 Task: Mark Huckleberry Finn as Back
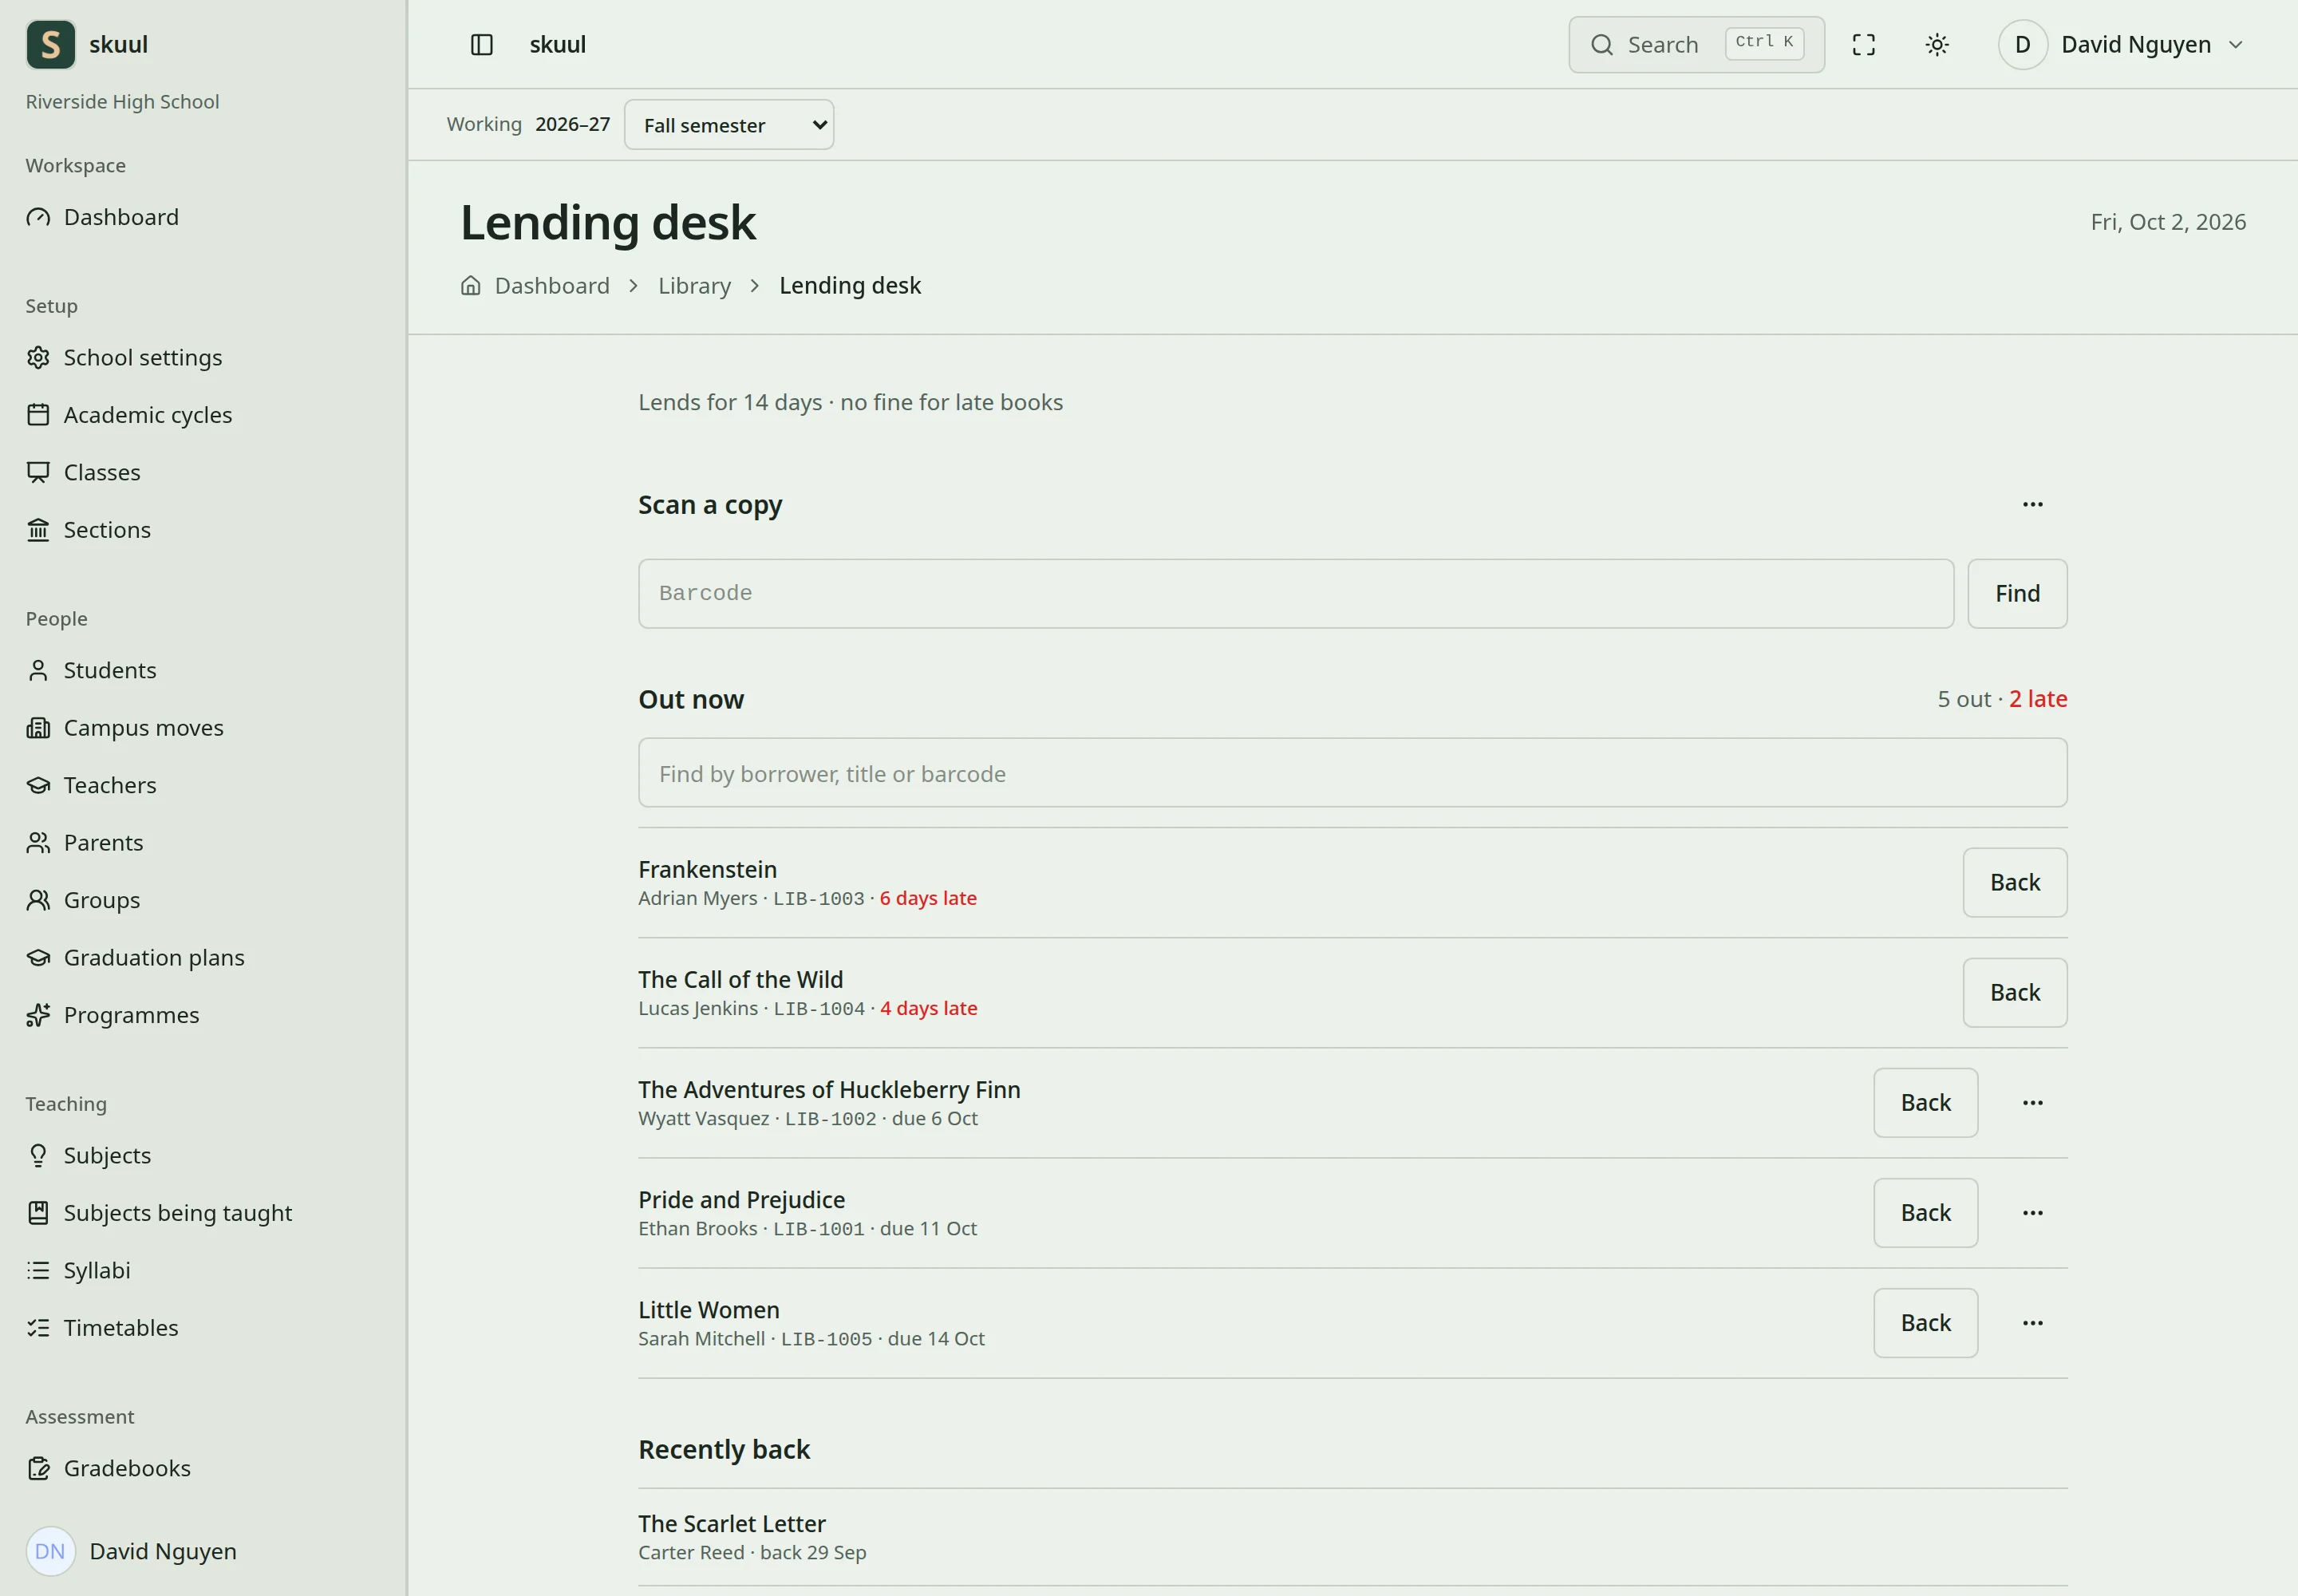[x=1925, y=1102]
